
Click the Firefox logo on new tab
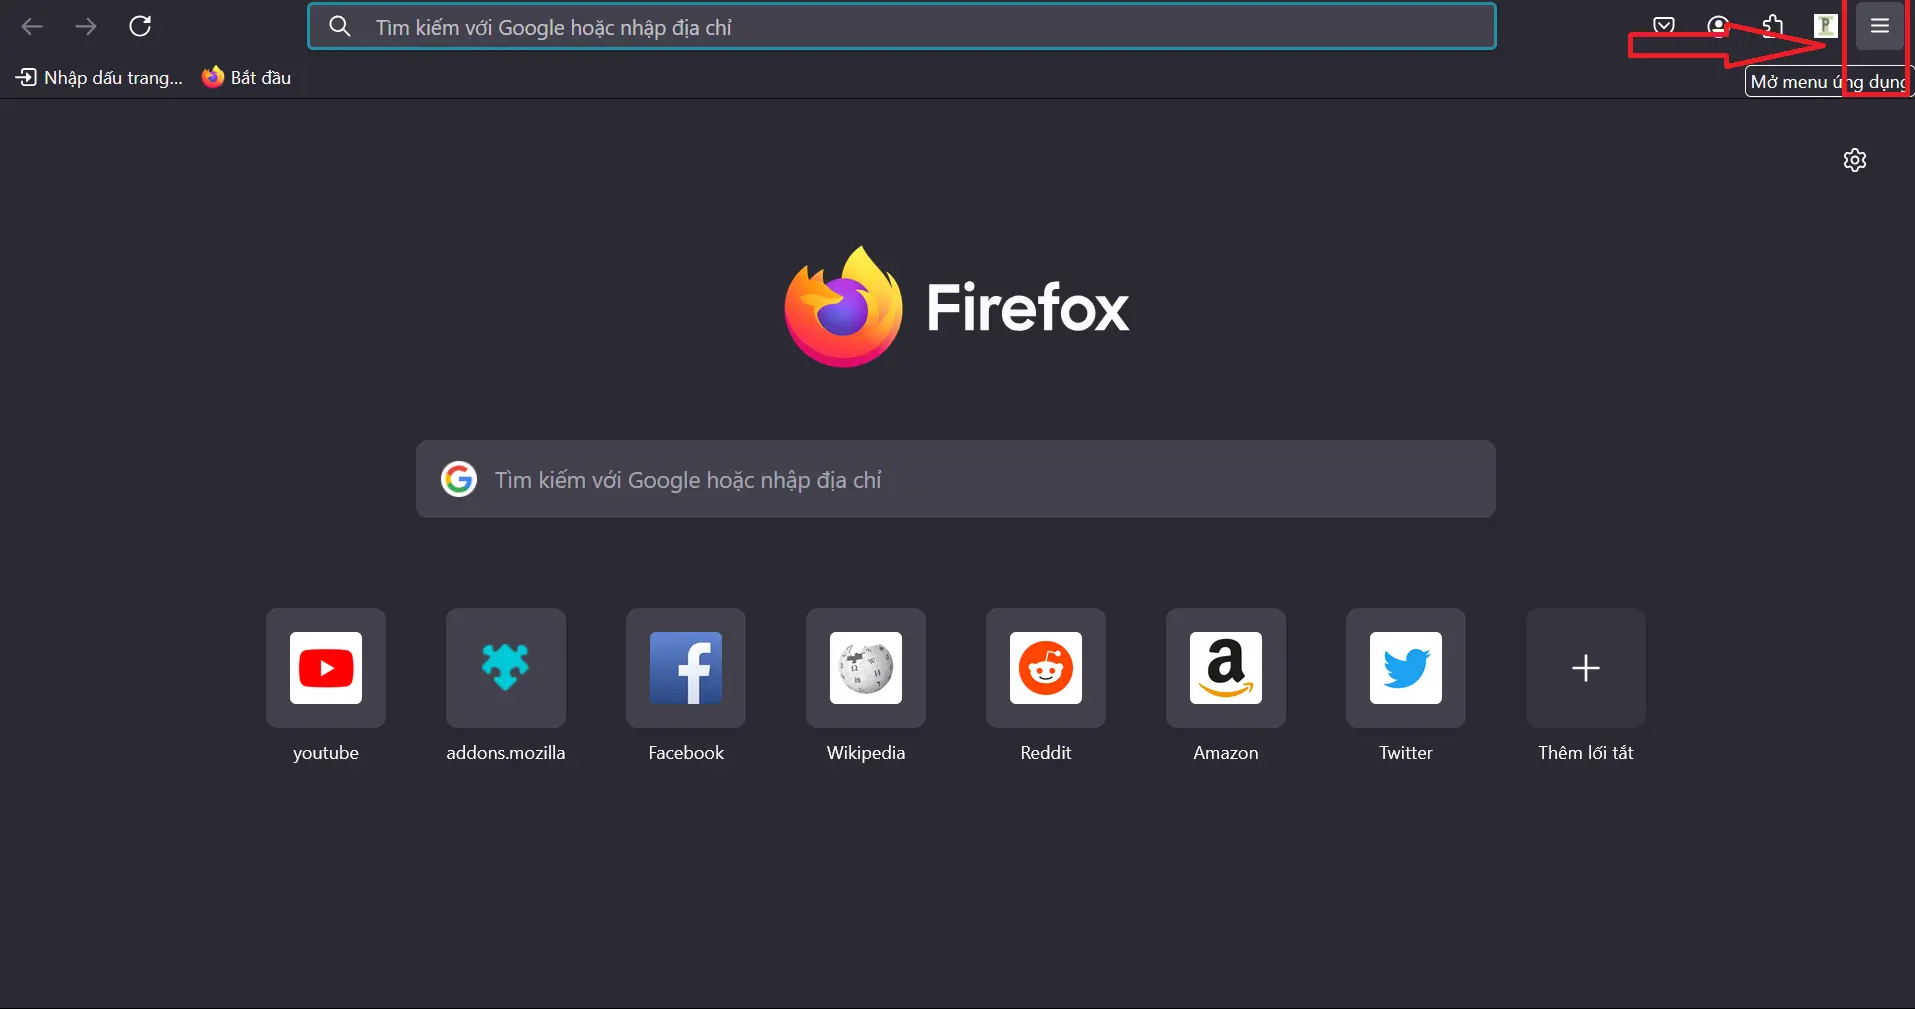coord(957,307)
